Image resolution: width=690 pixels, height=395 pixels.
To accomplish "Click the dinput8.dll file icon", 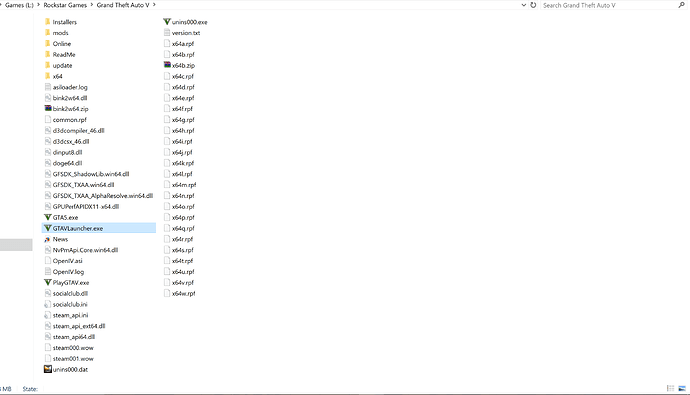I will tap(48, 152).
